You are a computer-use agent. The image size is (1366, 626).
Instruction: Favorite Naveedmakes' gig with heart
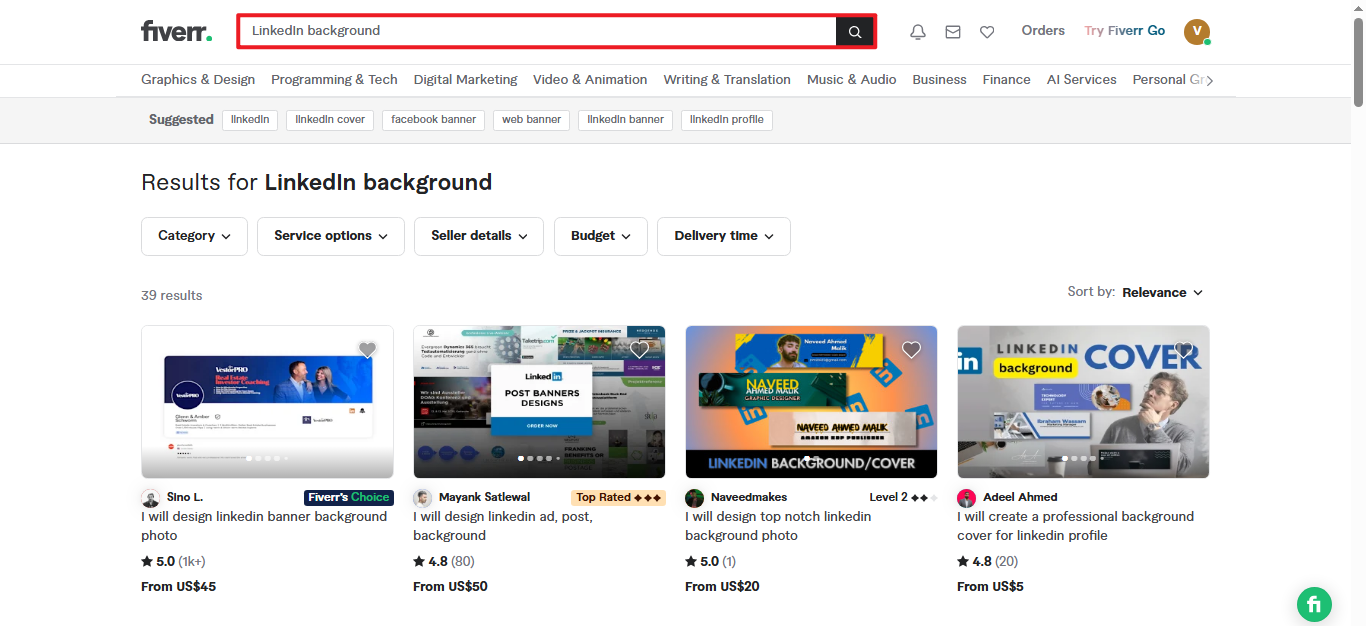point(911,349)
